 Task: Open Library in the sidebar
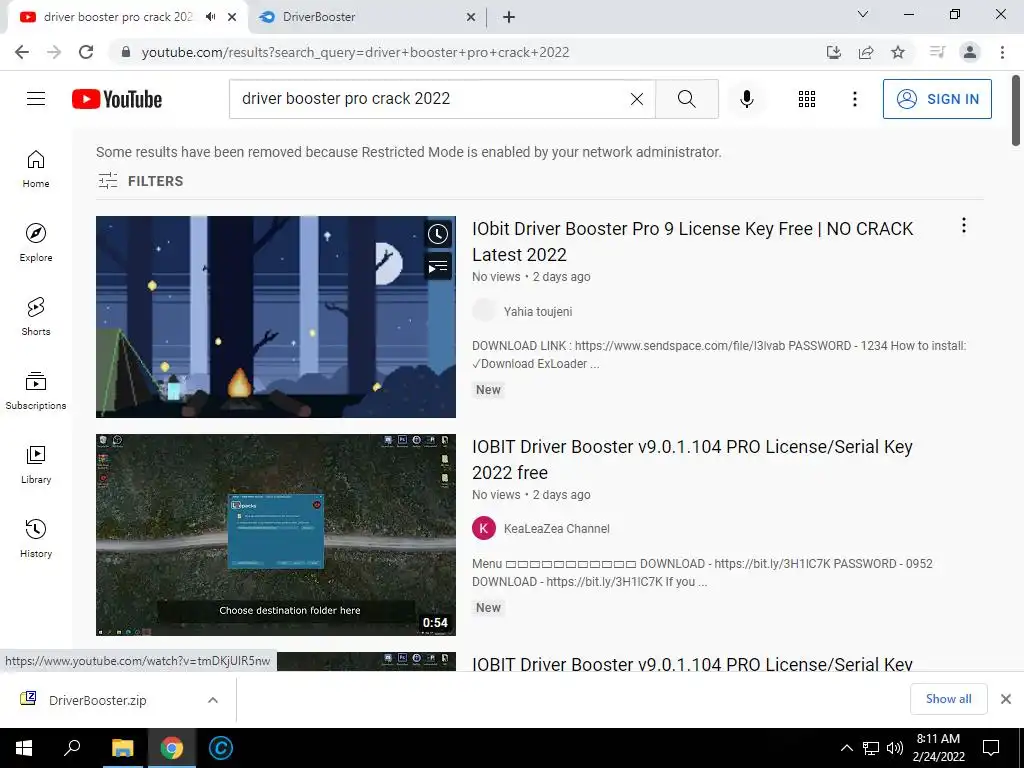pos(36,464)
